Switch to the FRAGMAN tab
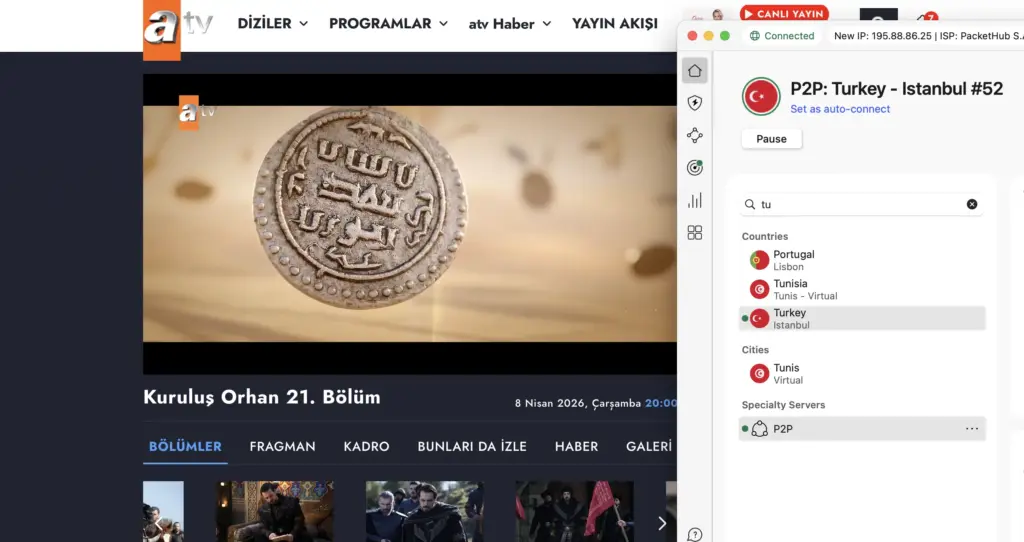 [282, 446]
